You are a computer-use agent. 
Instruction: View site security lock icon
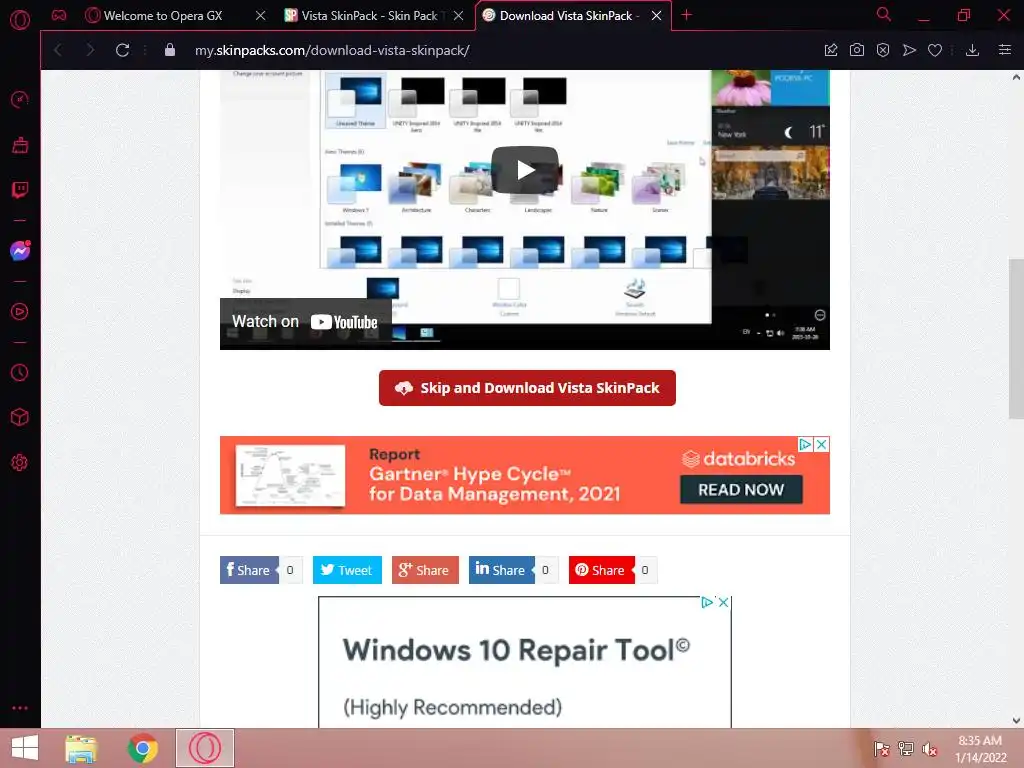[x=170, y=50]
